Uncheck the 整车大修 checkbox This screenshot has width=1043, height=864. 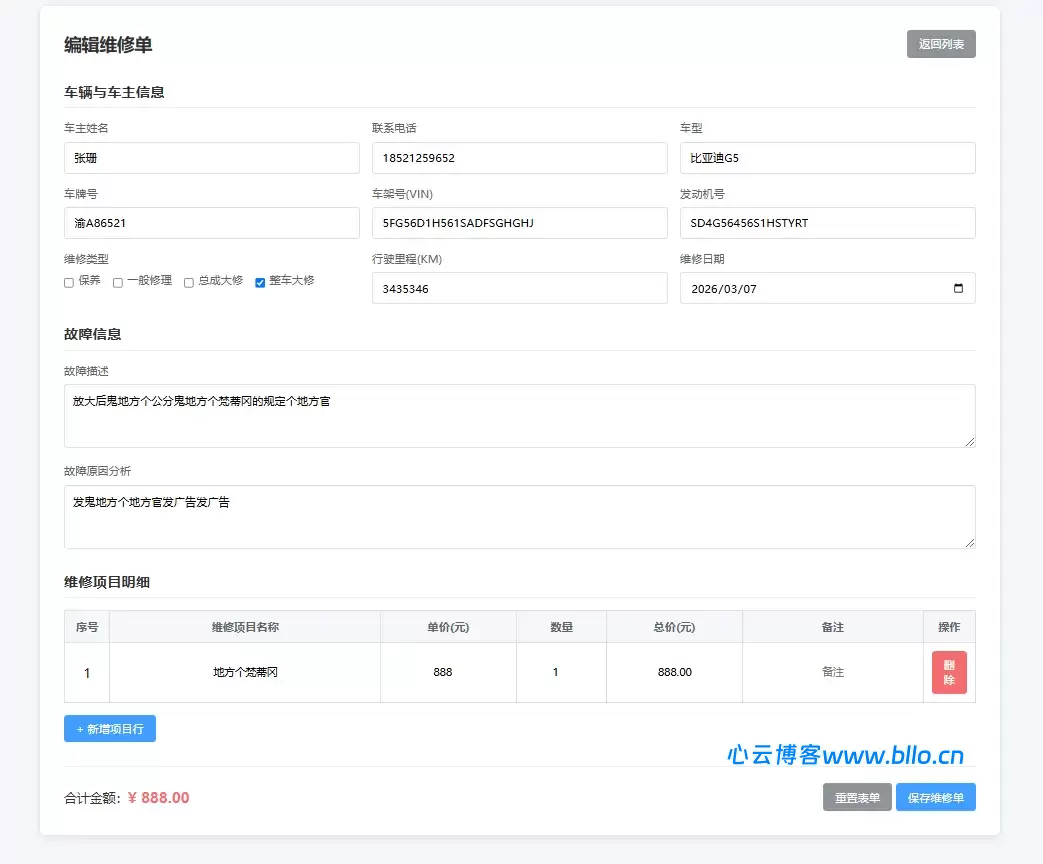(x=260, y=283)
